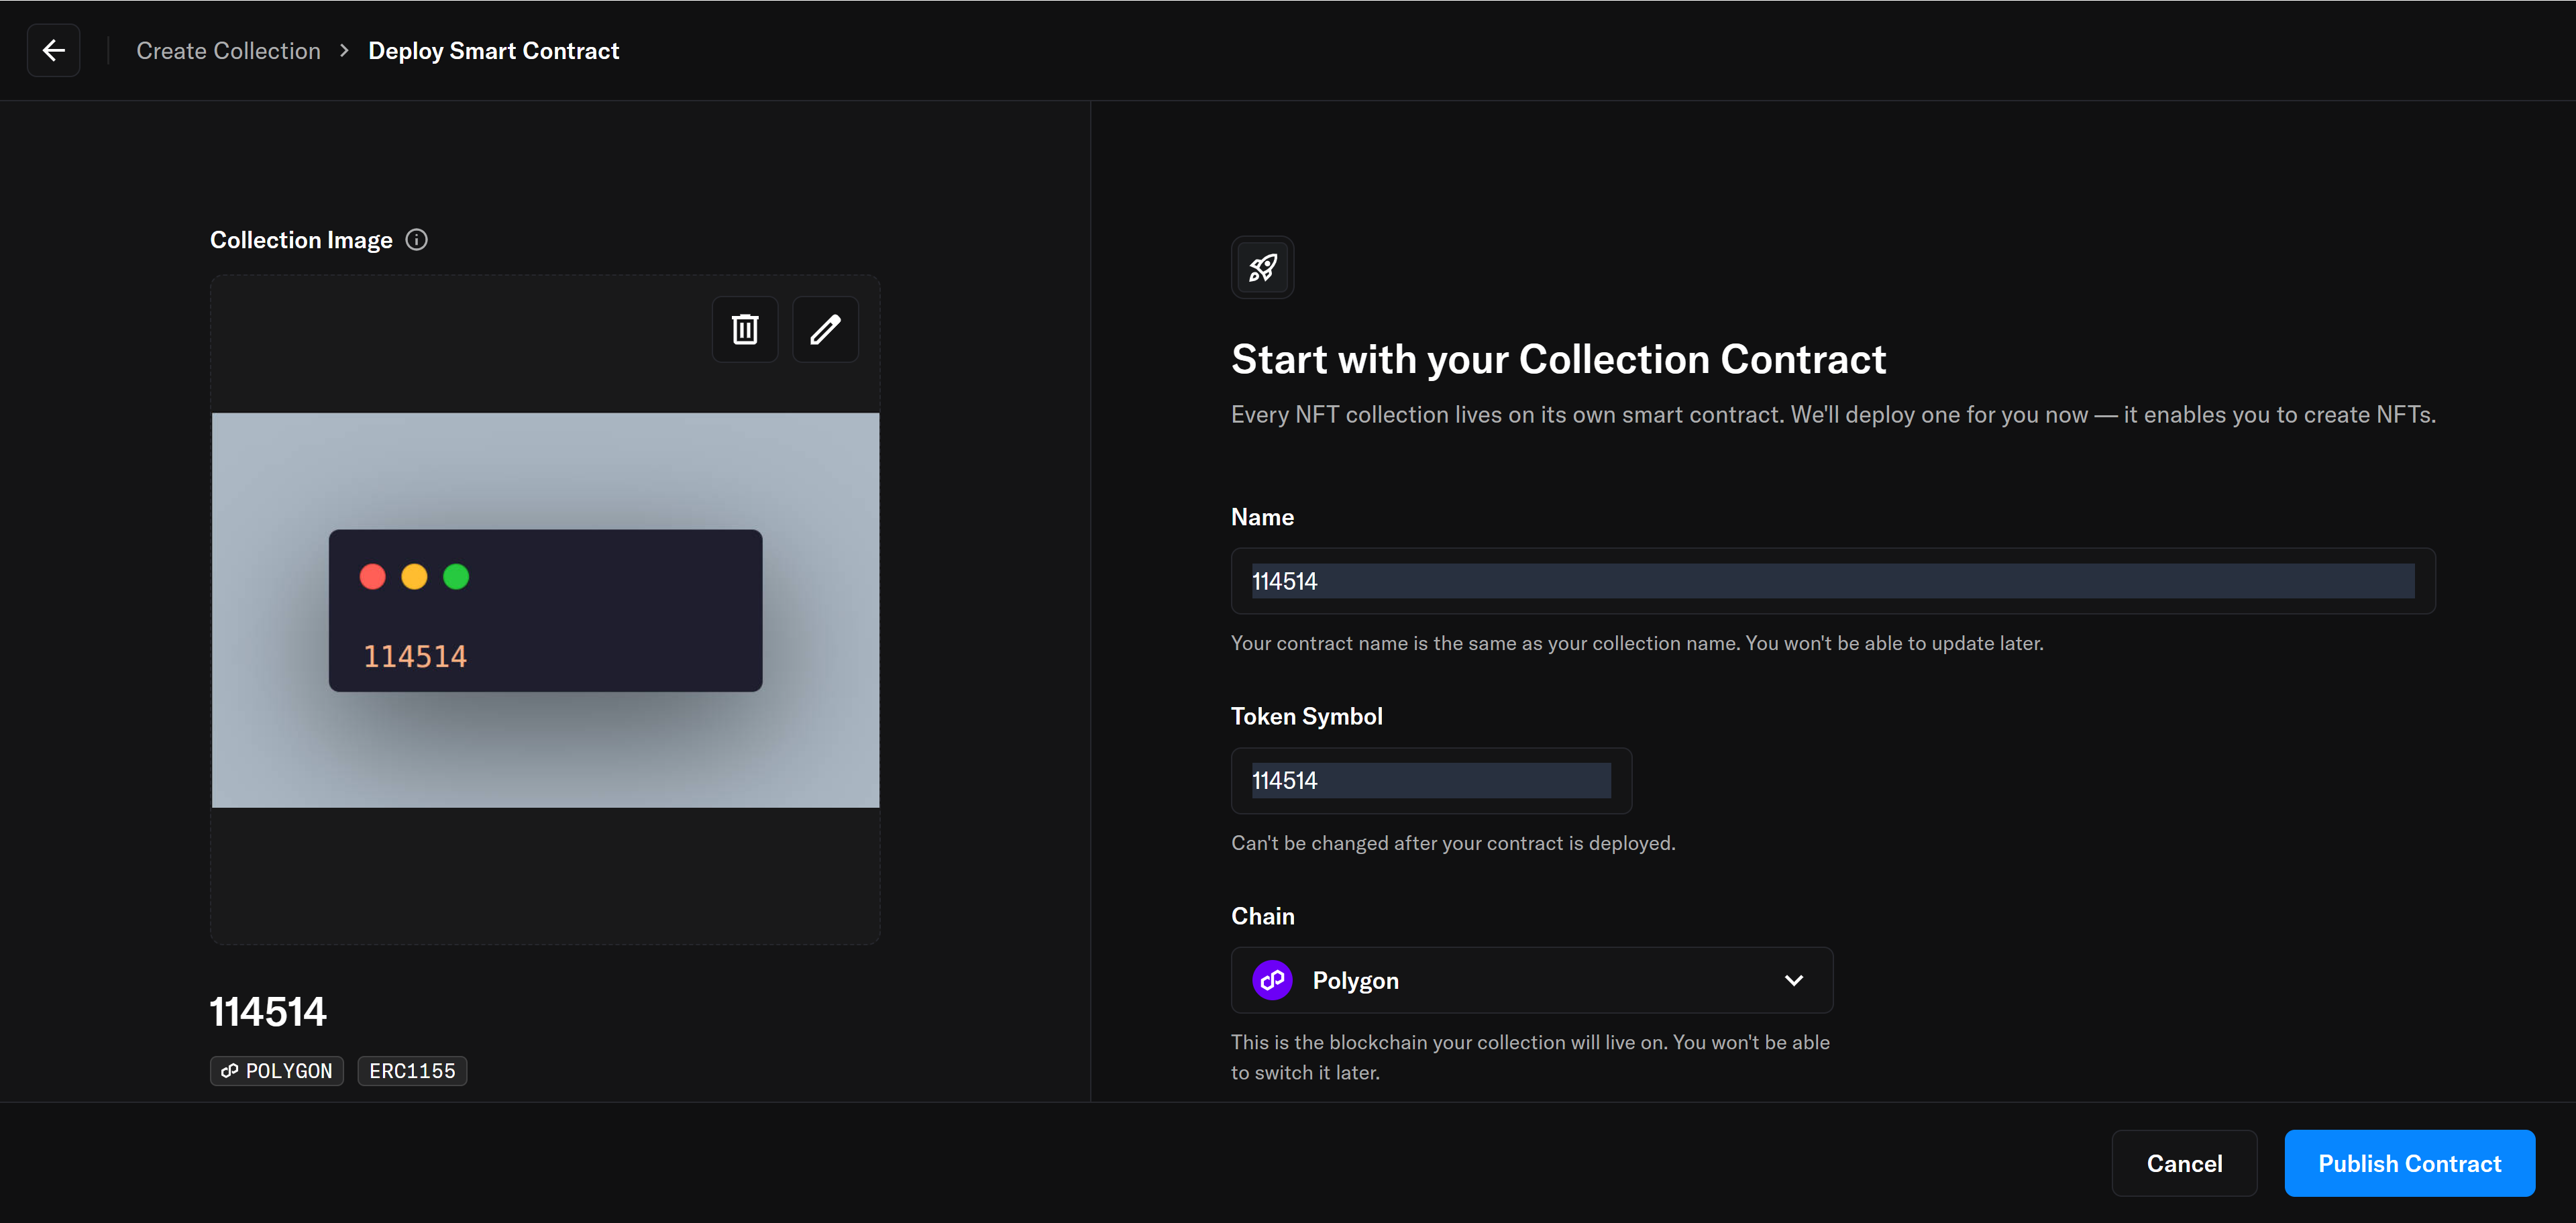Click the POLYGON badge under collection name

[277, 1071]
